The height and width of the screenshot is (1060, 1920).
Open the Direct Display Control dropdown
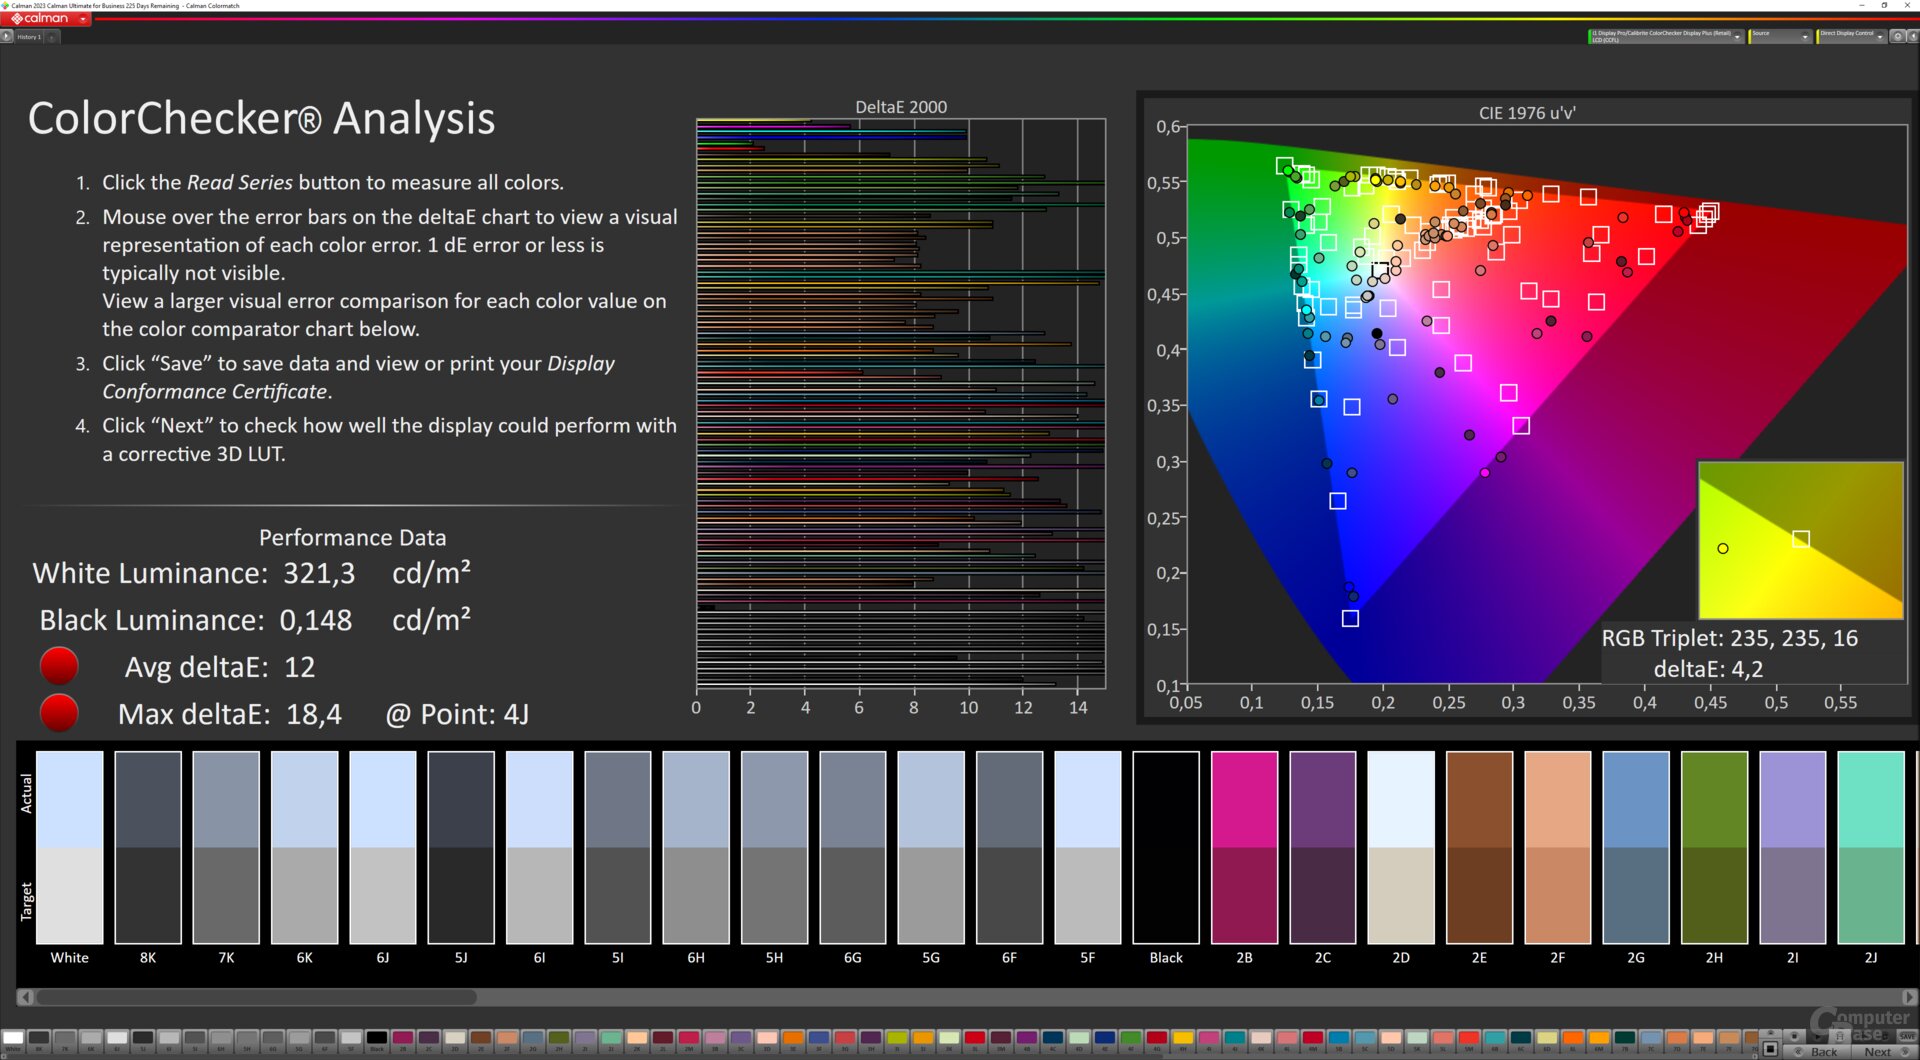1851,36
